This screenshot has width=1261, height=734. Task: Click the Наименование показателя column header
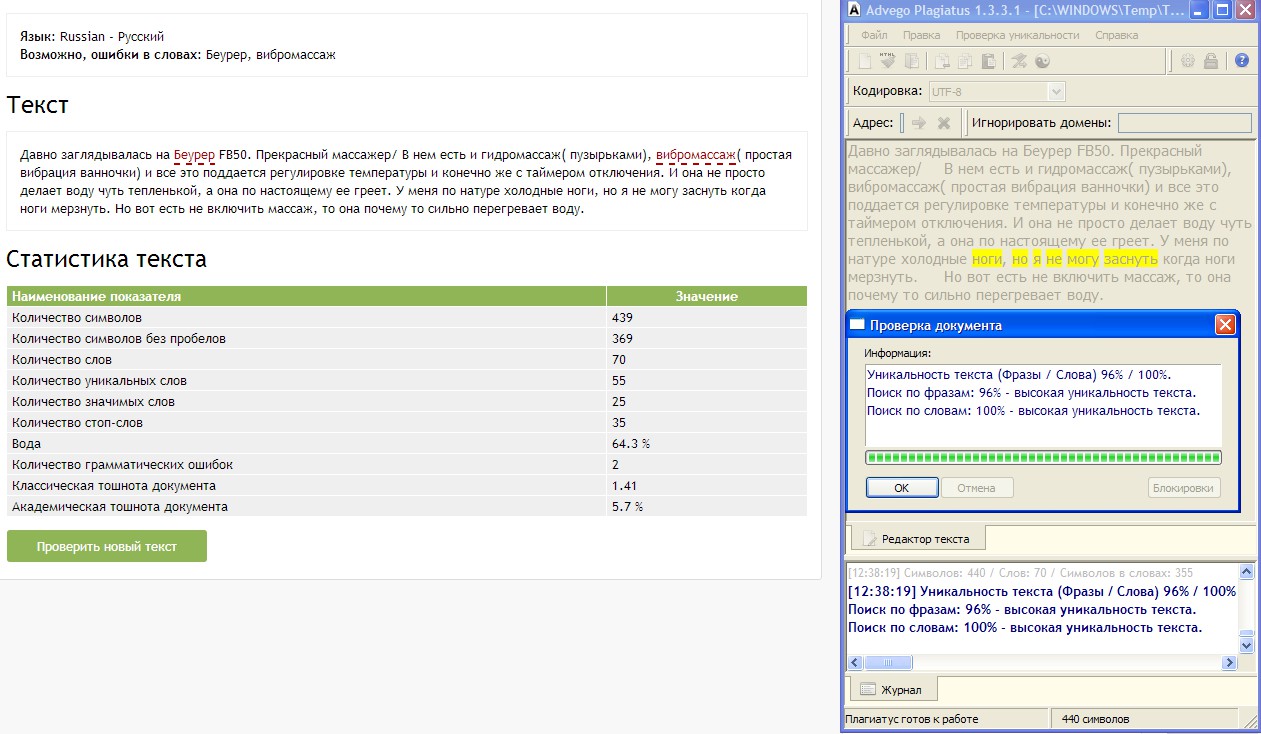coord(306,296)
